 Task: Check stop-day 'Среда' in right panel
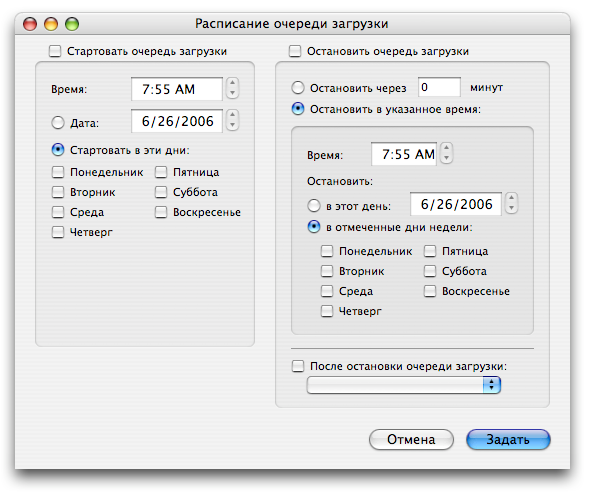point(327,291)
